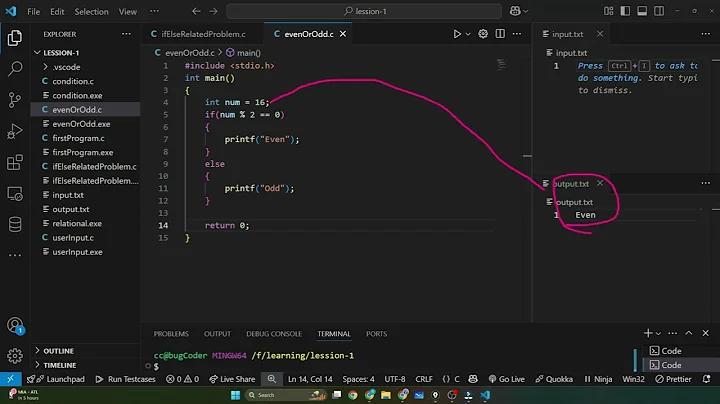Viewport: 720px width, 404px height.
Task: Open the database view in activity bar
Action: 15,224
